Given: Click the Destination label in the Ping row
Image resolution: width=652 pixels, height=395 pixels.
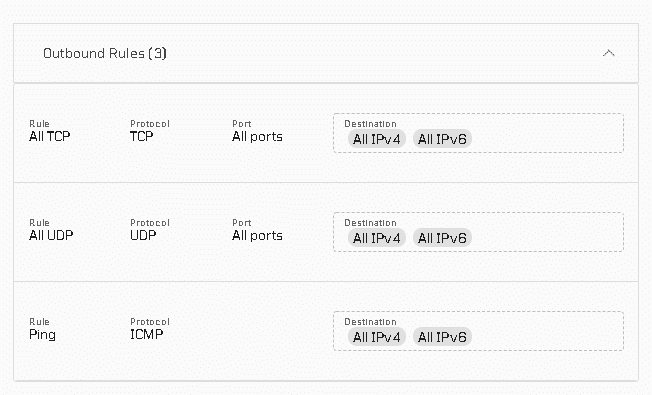Looking at the screenshot, I should coord(370,322).
